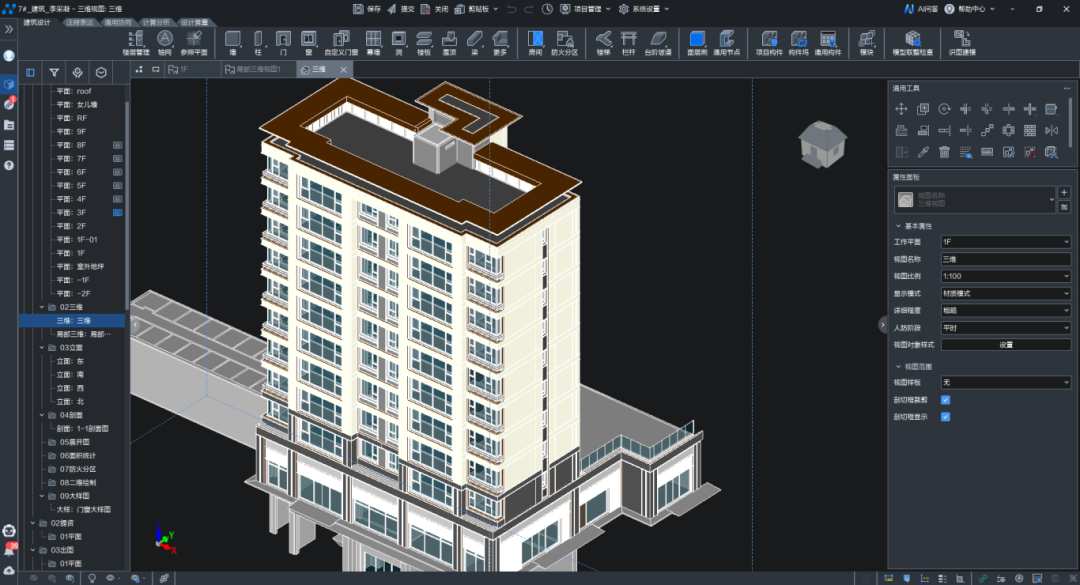Collapse the 03立面 tree folder
Viewport: 1080px width, 585px height.
click(x=42, y=348)
